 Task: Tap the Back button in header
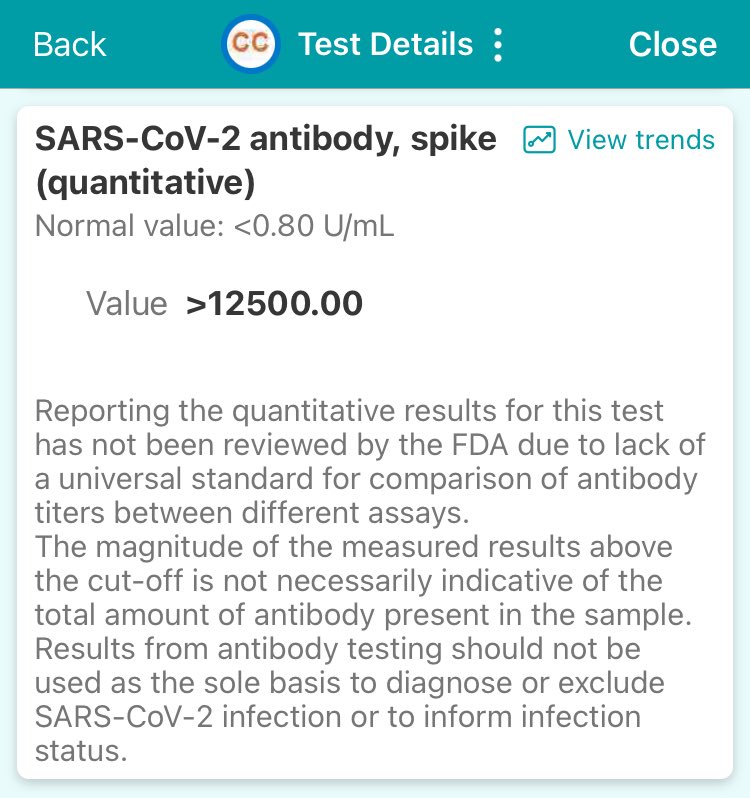[69, 44]
